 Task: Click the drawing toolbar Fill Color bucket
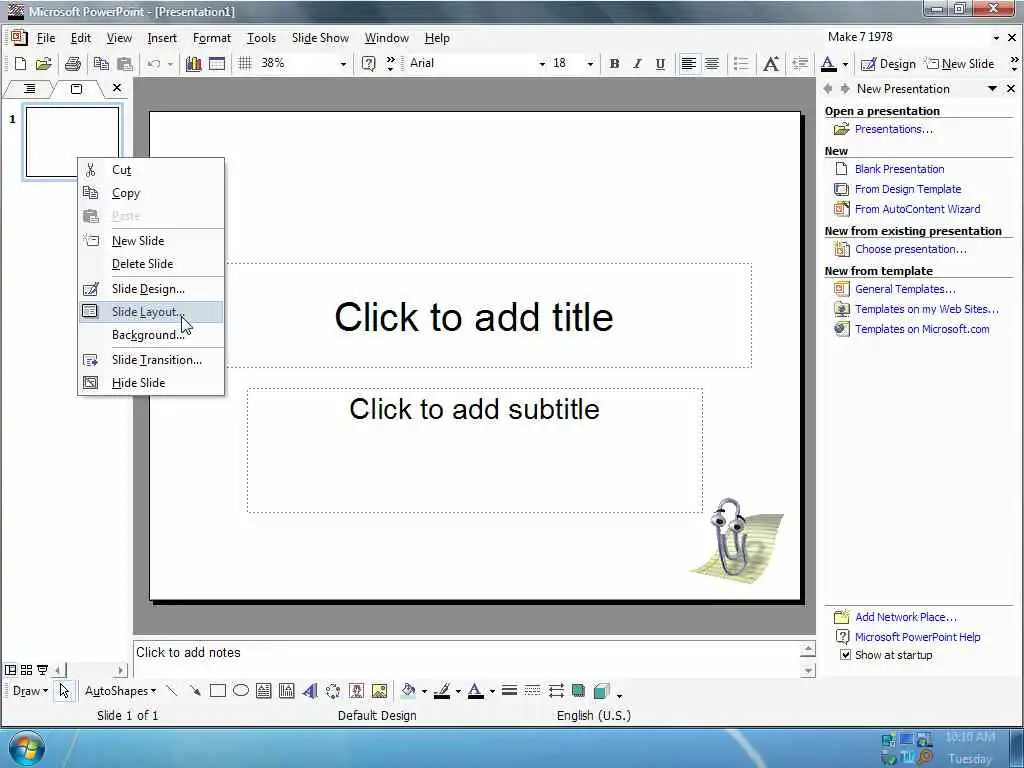[x=409, y=691]
